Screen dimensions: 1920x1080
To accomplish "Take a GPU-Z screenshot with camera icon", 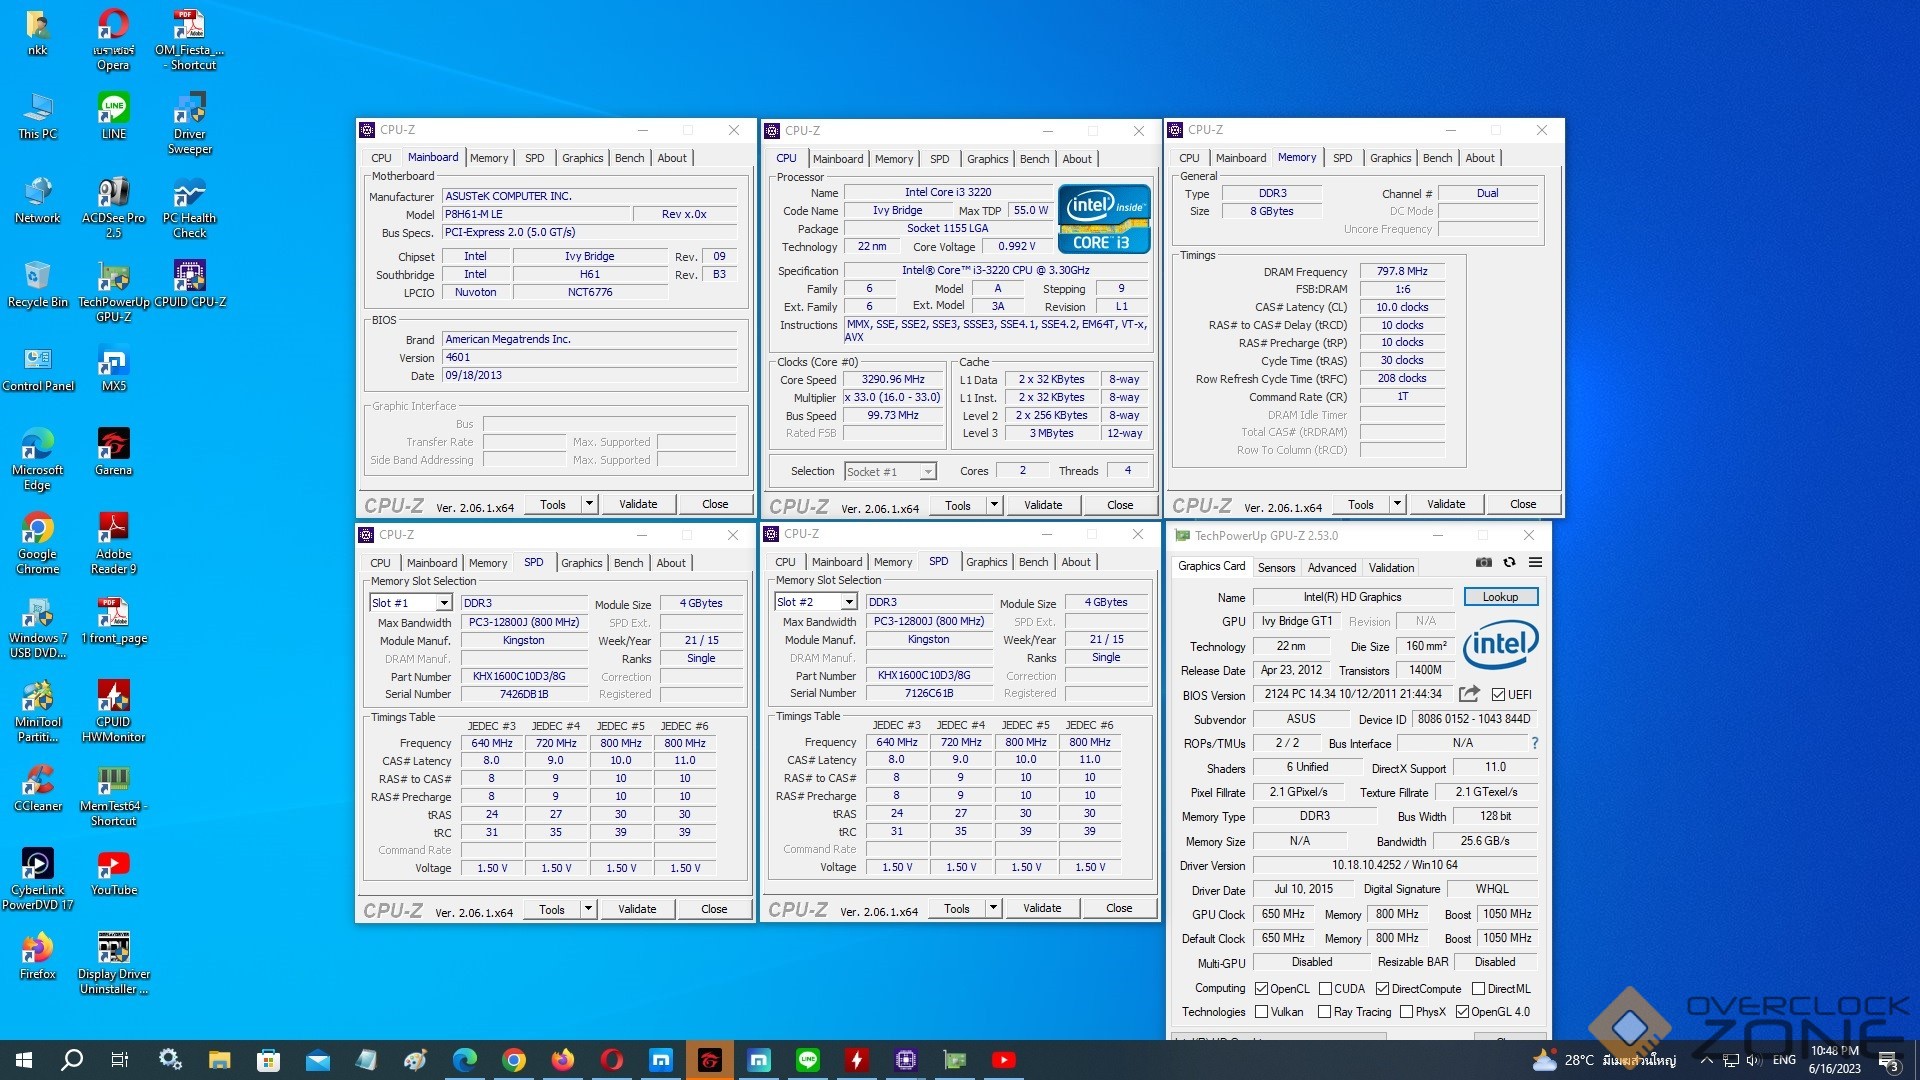I will [x=1484, y=563].
